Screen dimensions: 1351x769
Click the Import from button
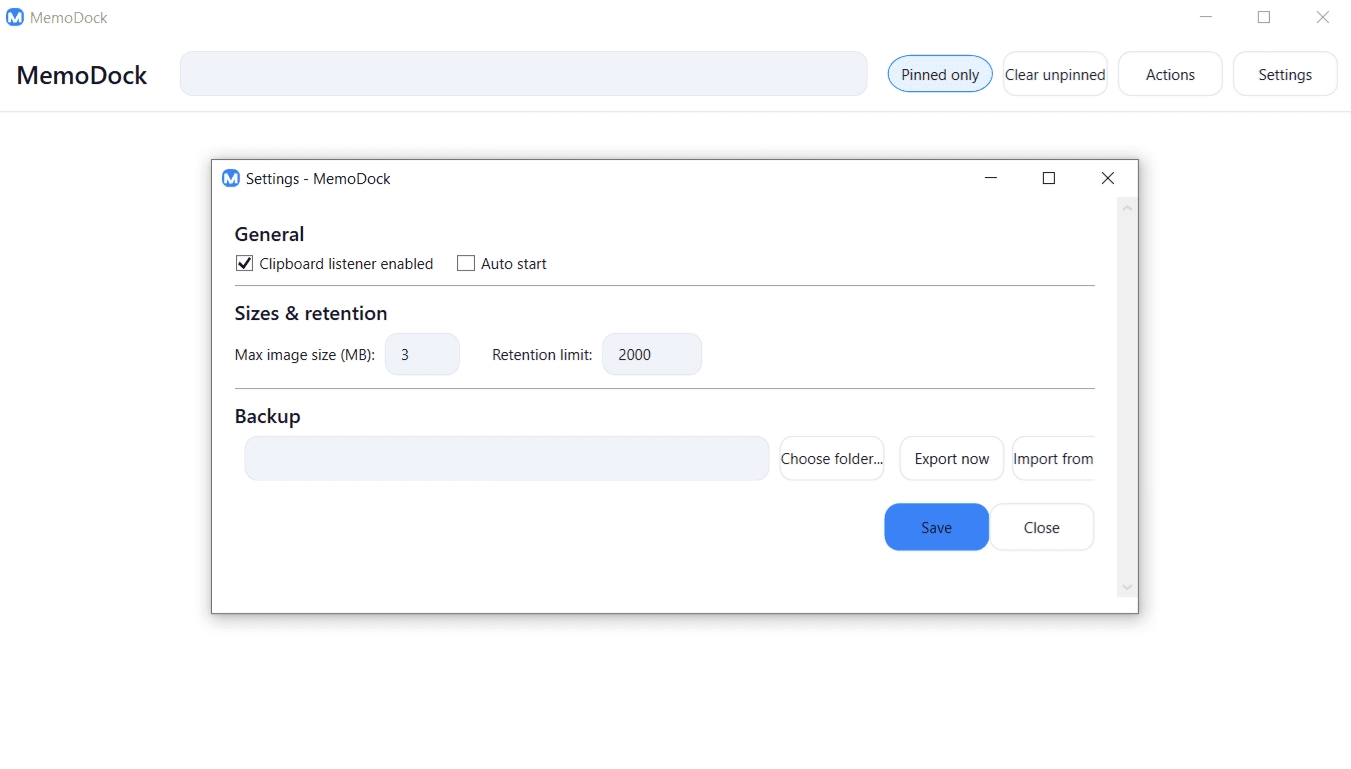point(1053,459)
